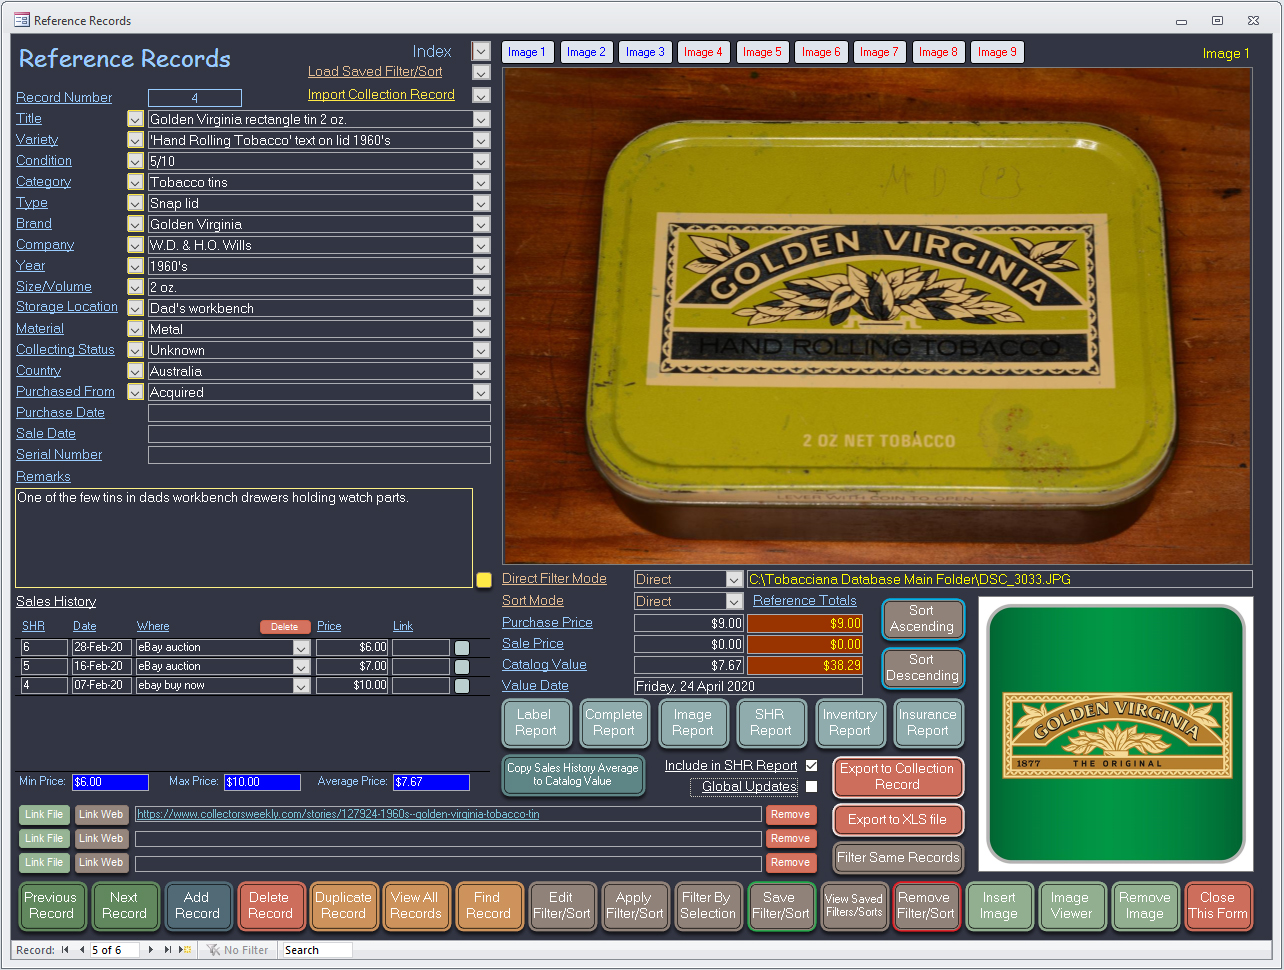Click the Sort Ascending button
Image resolution: width=1284 pixels, height=970 pixels.
(922, 619)
